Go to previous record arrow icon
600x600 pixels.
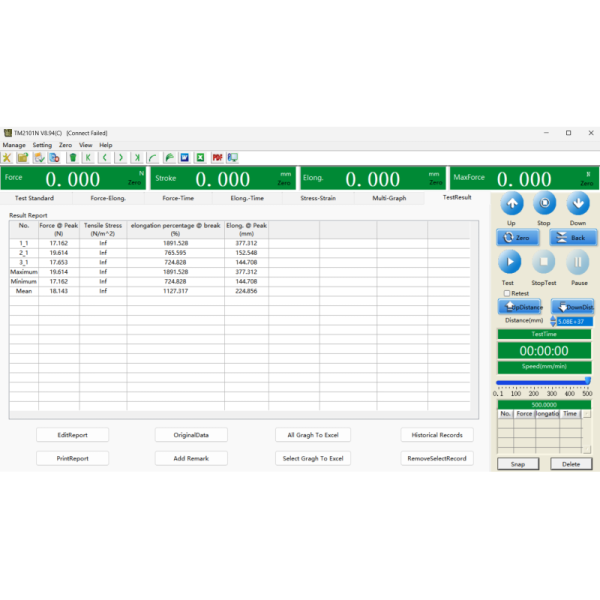(x=104, y=158)
